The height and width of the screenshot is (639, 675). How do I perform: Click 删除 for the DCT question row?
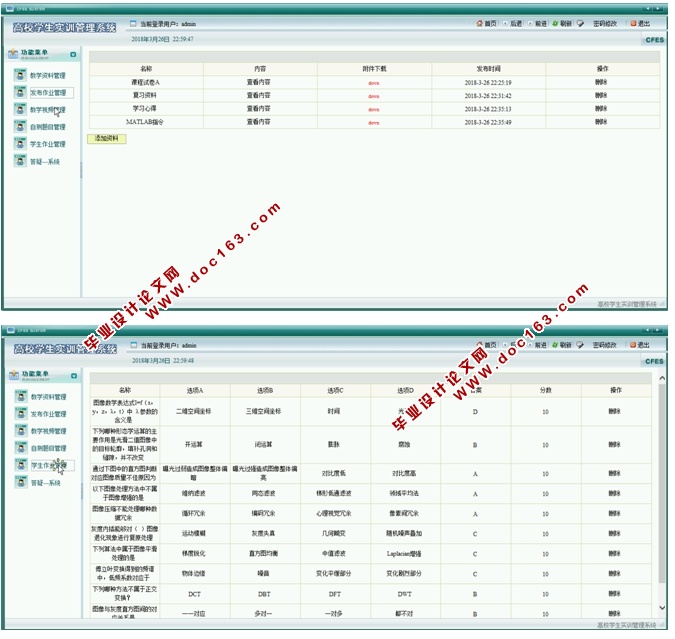click(614, 593)
